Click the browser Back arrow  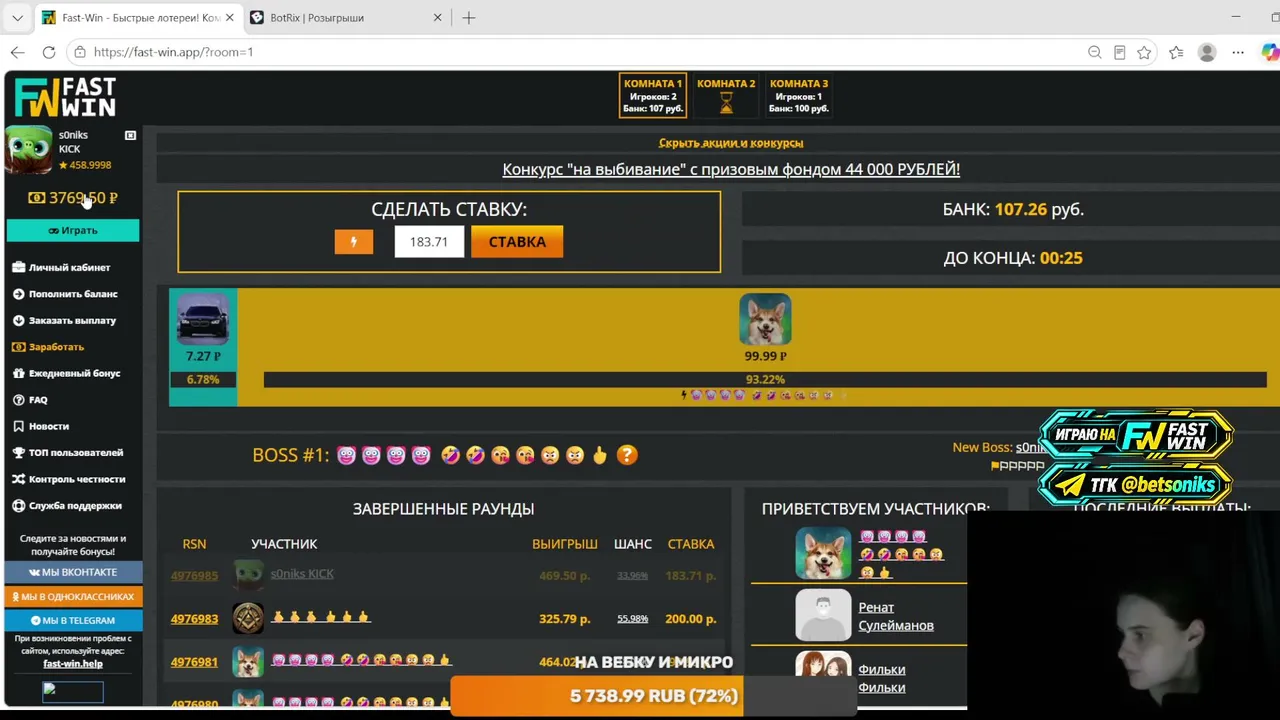pyautogui.click(x=18, y=52)
